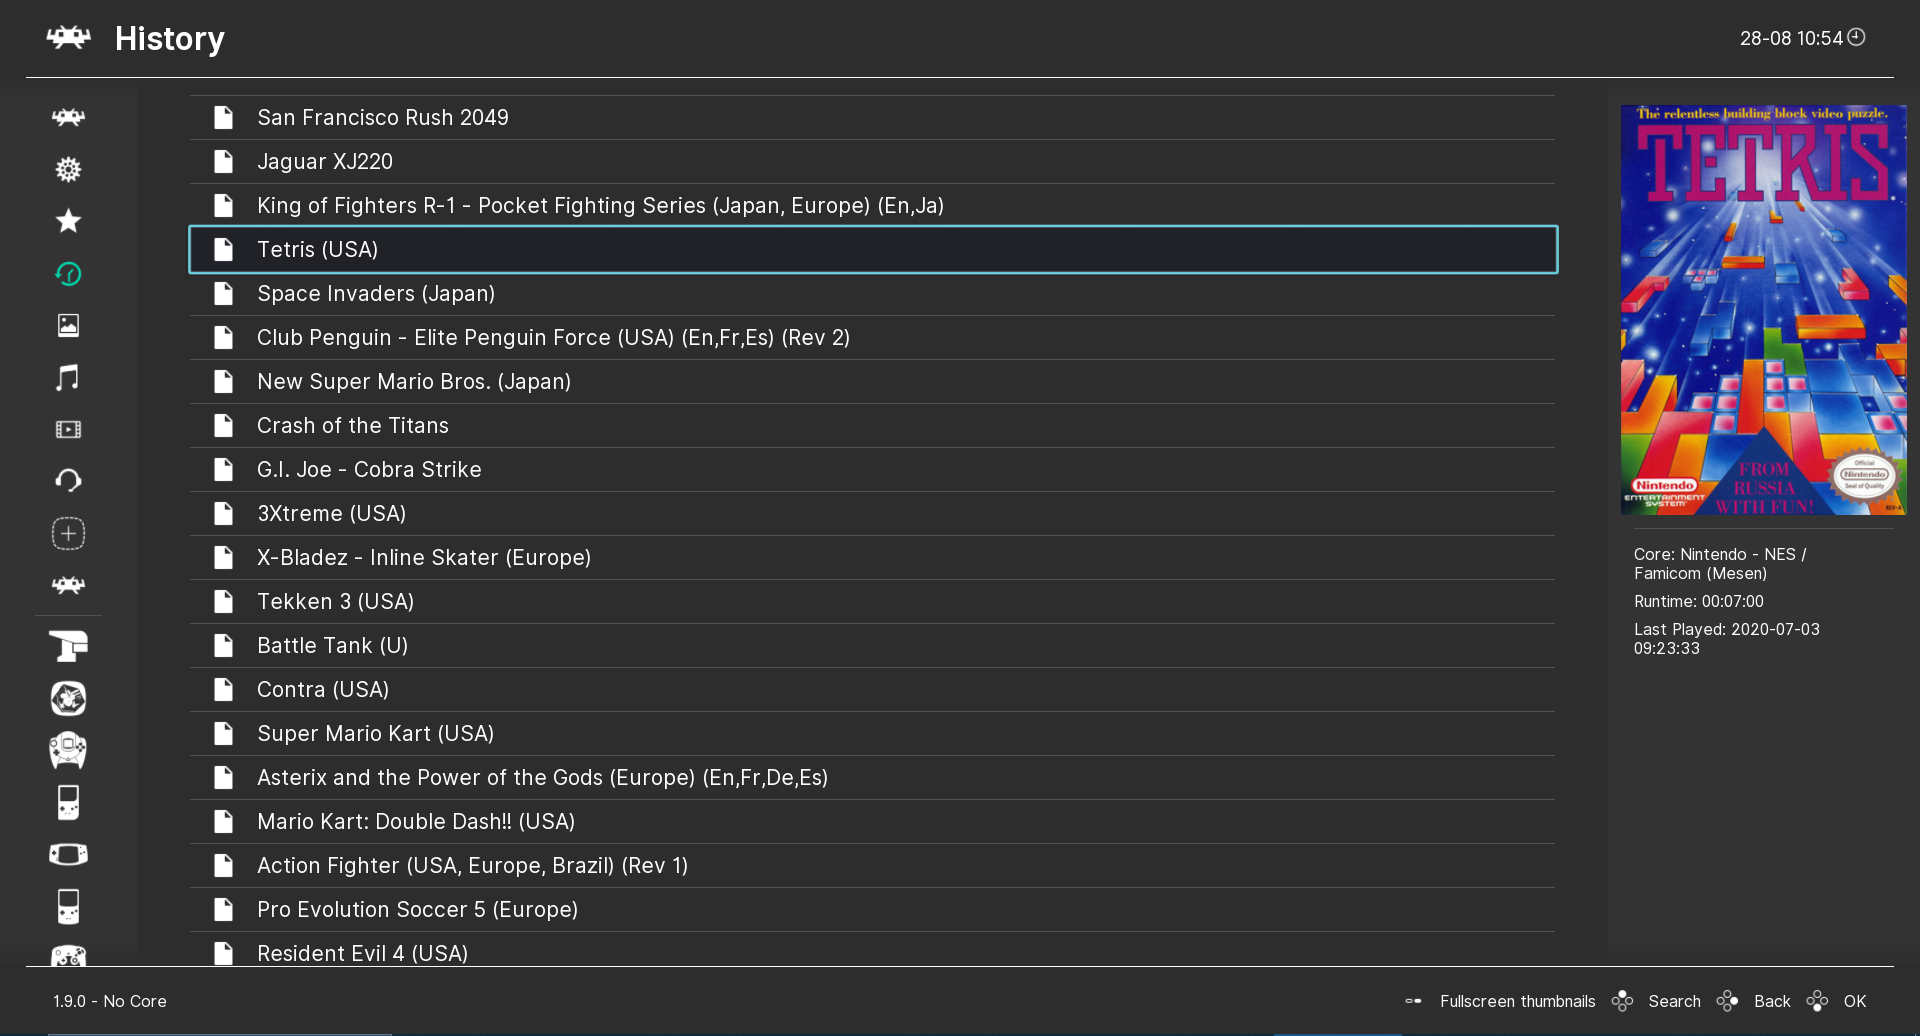Select Asterix and the Power of the Gods
This screenshot has width=1920, height=1036.
point(872,777)
